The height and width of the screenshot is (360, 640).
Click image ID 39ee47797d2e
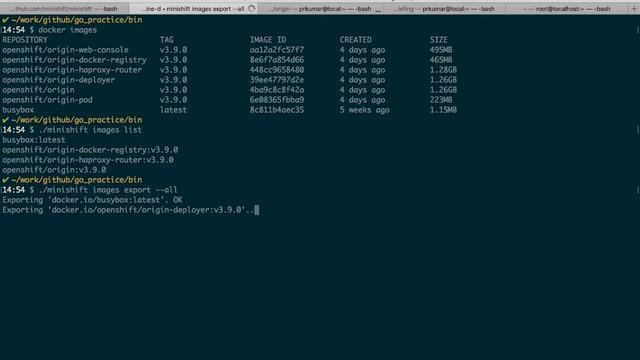point(277,80)
